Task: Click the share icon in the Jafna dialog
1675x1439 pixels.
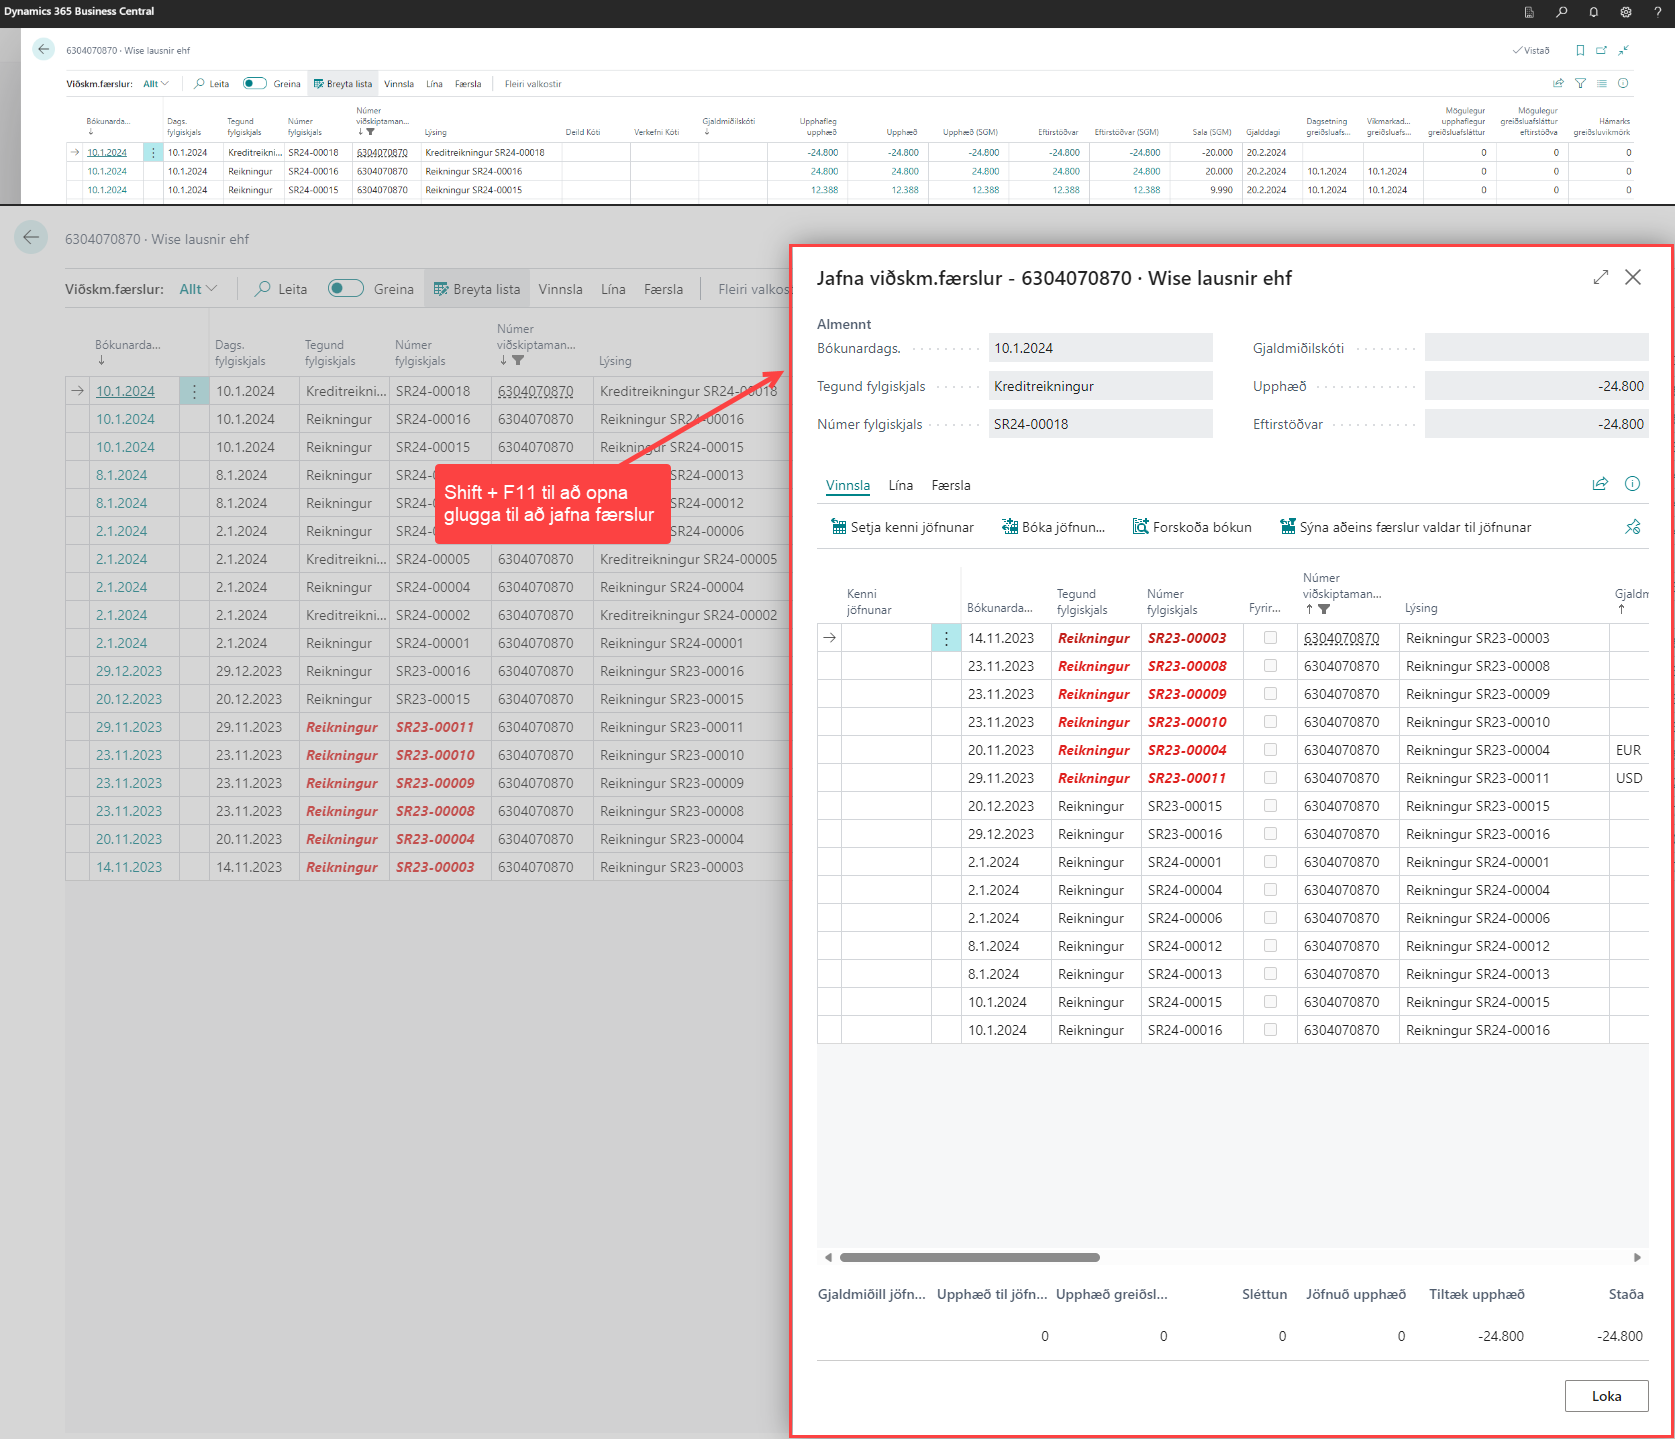Action: (1600, 484)
